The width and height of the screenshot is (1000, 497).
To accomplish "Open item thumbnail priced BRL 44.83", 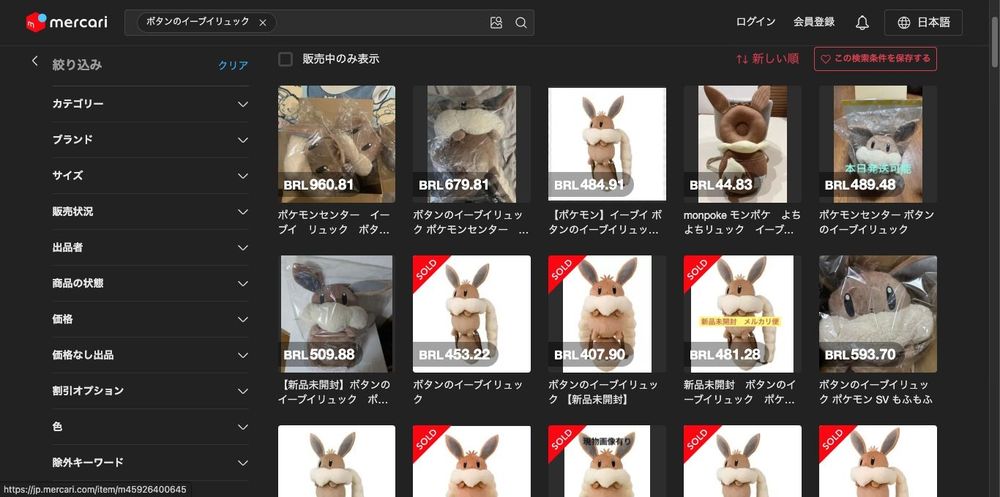I will [x=742, y=144].
